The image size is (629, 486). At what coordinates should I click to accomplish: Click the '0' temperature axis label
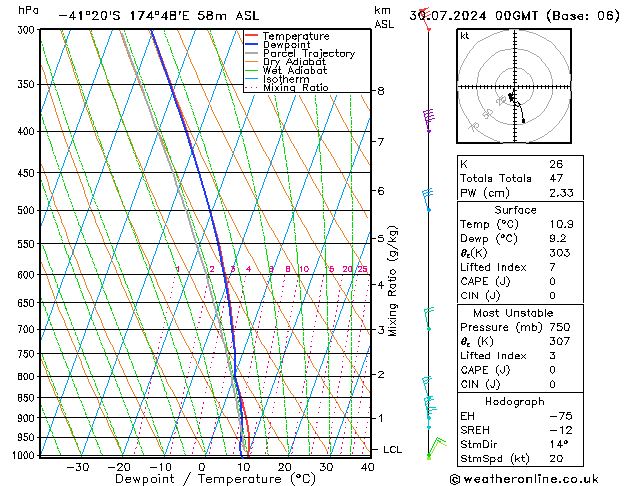(x=202, y=467)
